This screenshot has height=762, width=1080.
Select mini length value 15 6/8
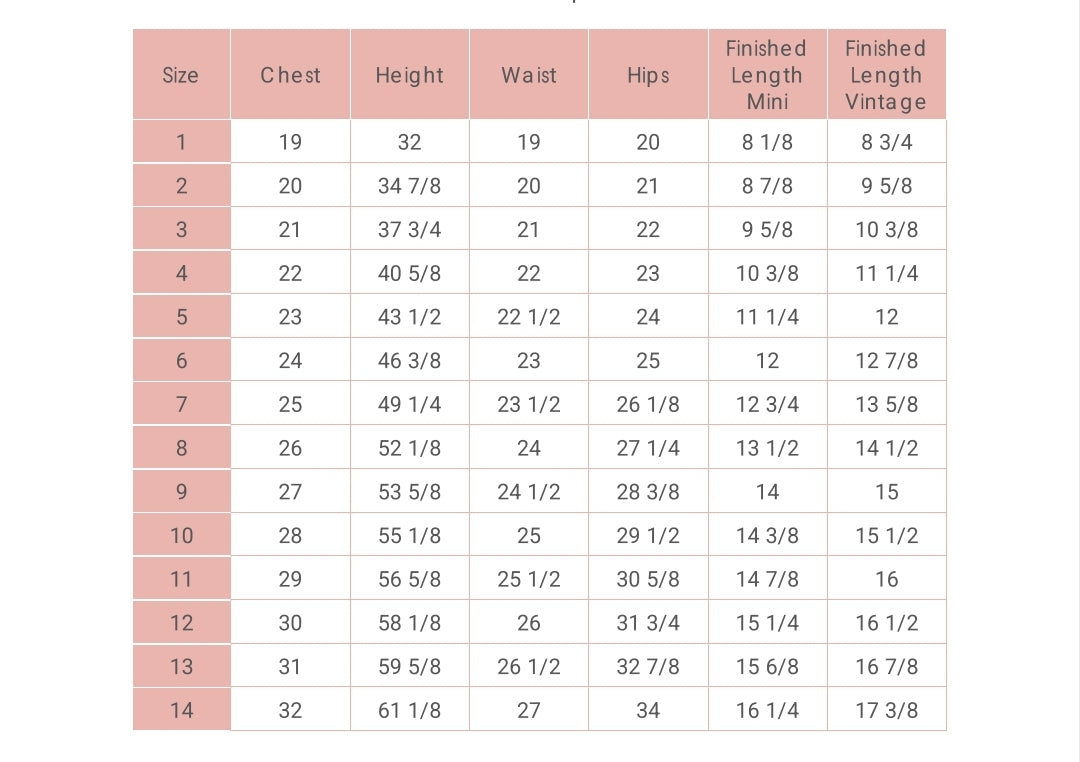(767, 666)
